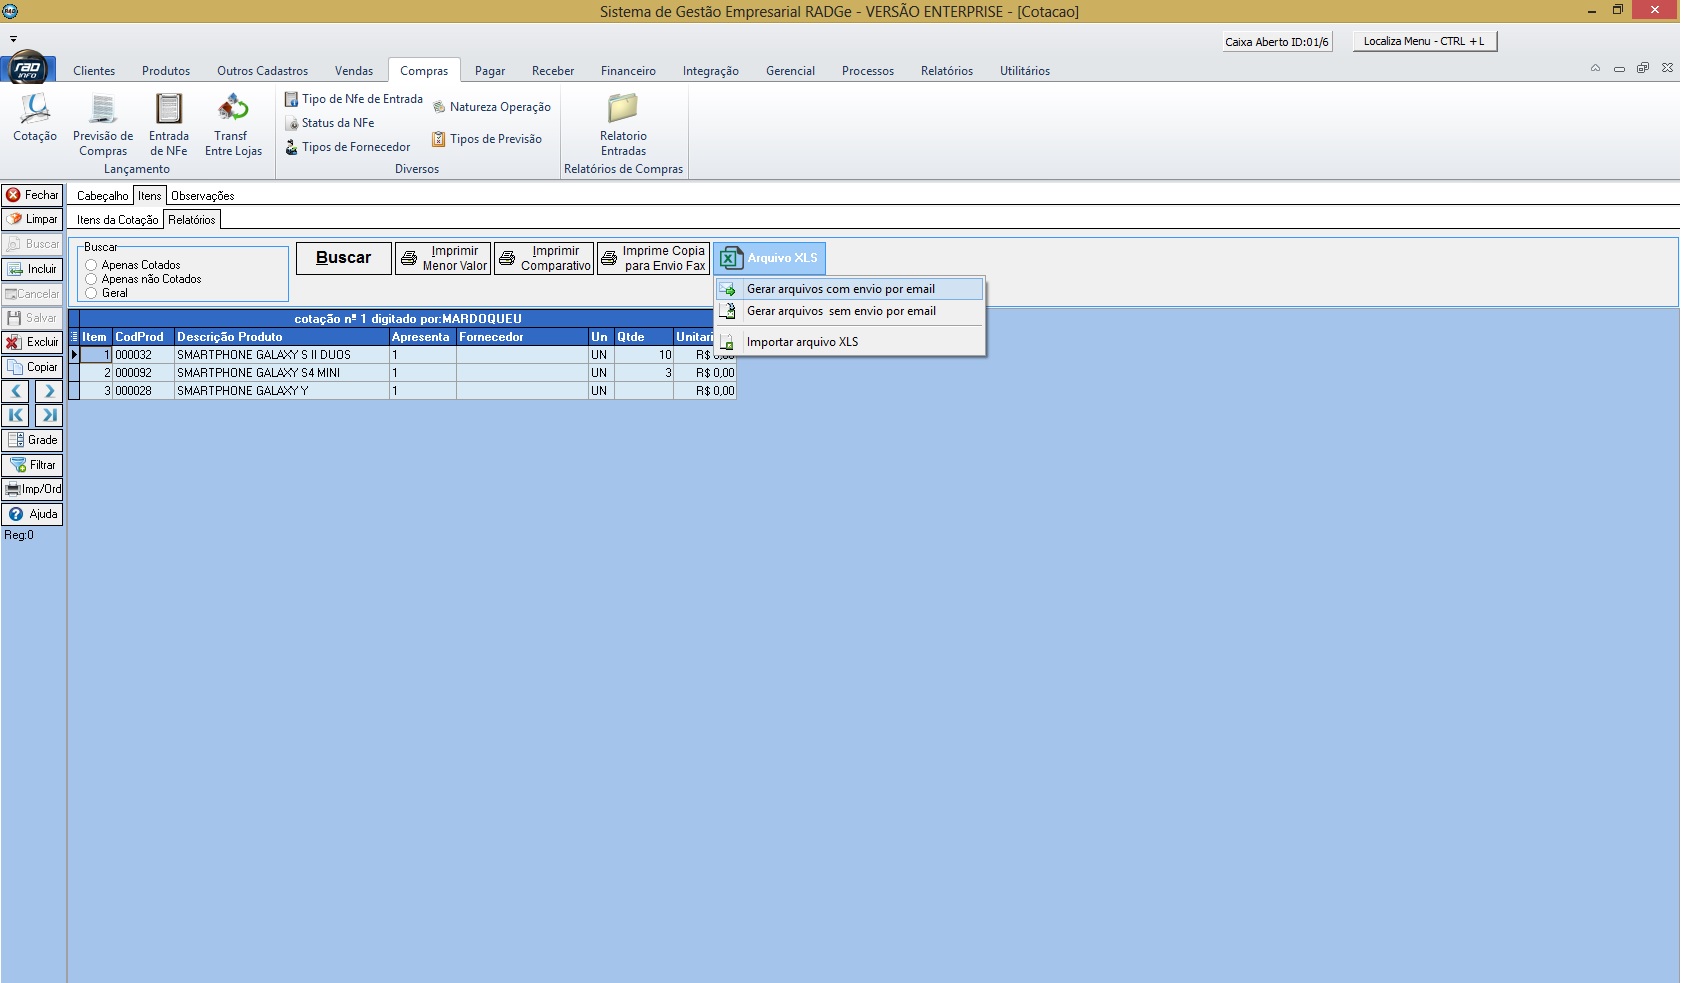Choose Gerar arquivos com envio por email
1685x983 pixels.
(840, 289)
